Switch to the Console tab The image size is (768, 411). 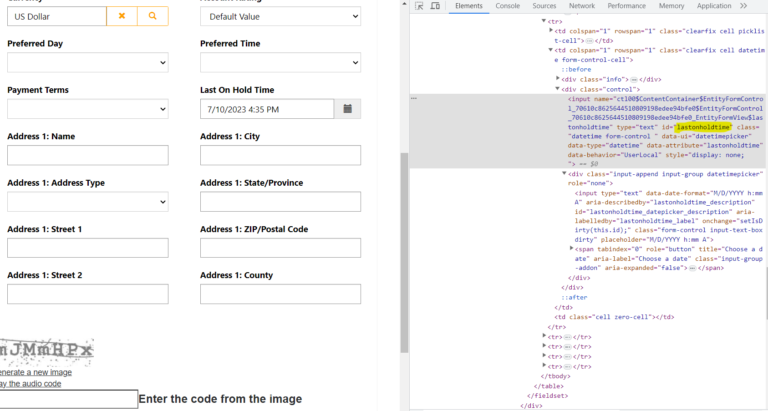pyautogui.click(x=507, y=6)
